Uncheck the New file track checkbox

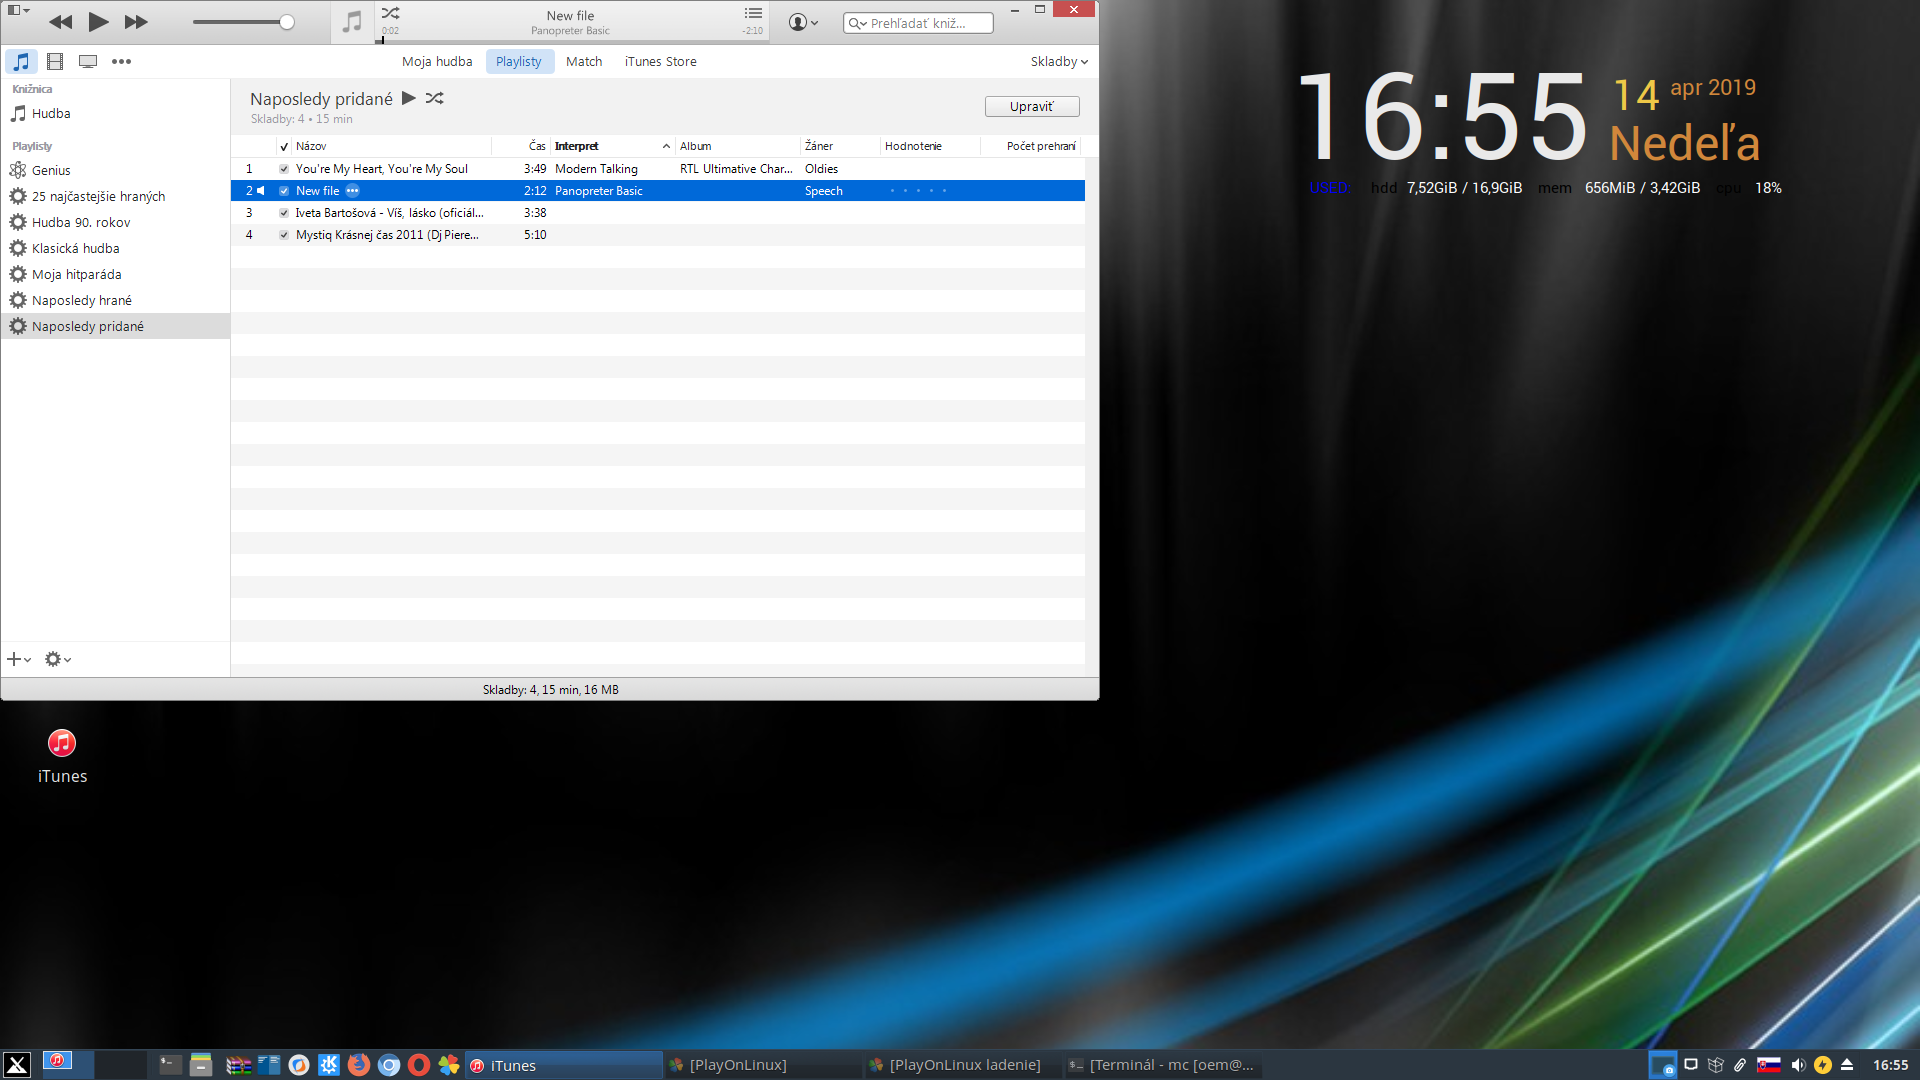pyautogui.click(x=284, y=191)
